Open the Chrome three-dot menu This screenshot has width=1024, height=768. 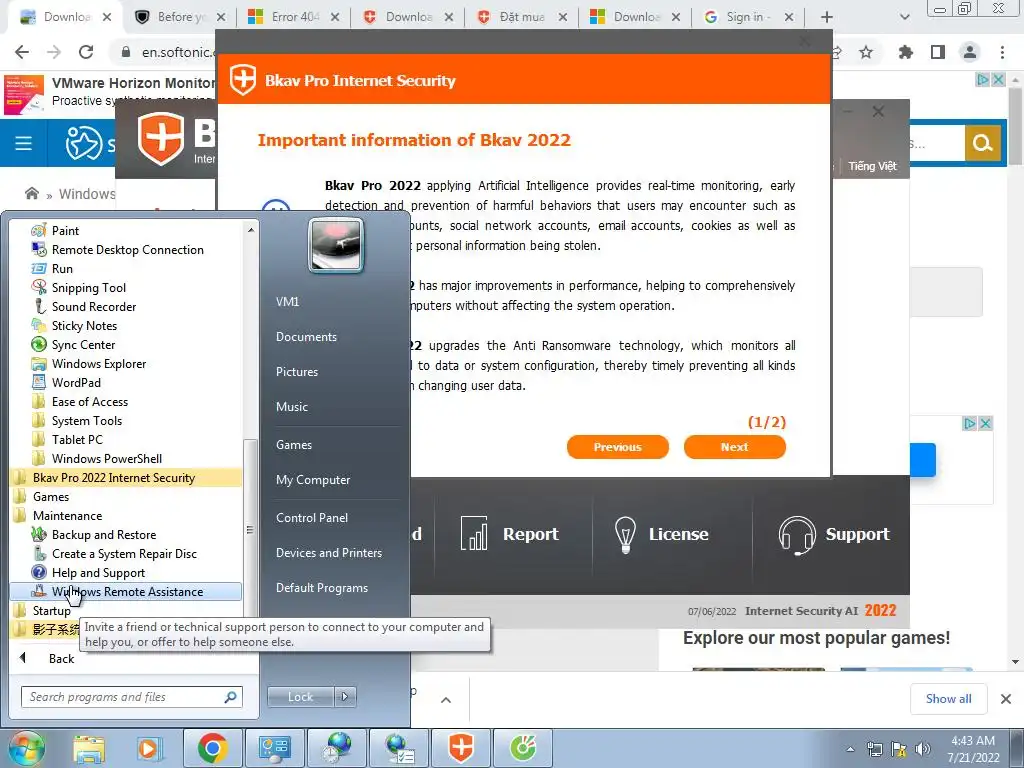pyautogui.click(x=1002, y=52)
